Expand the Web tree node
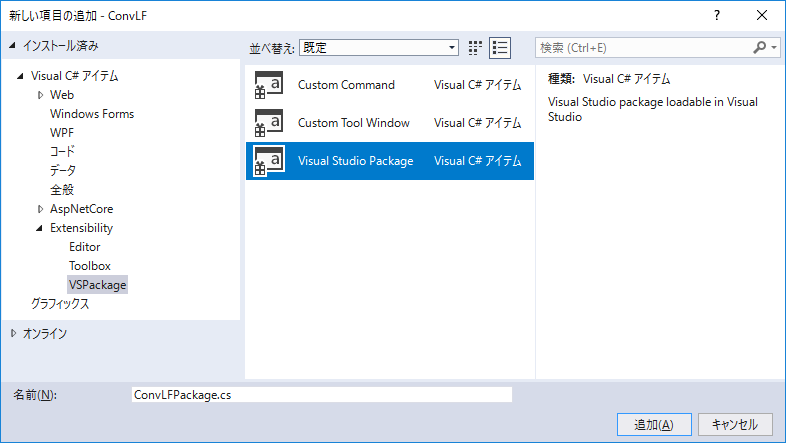The height and width of the screenshot is (443, 786). 41,95
